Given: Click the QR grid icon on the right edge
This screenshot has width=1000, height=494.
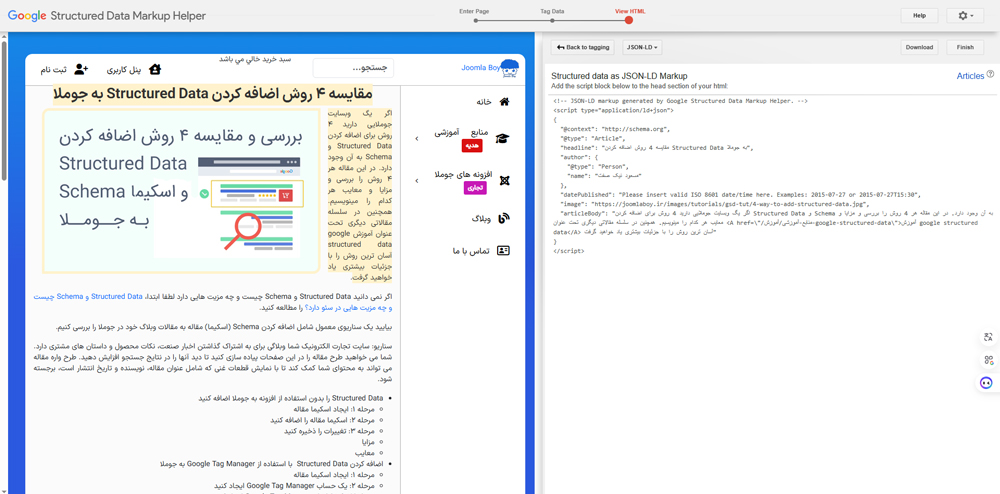Looking at the screenshot, I should click(989, 360).
